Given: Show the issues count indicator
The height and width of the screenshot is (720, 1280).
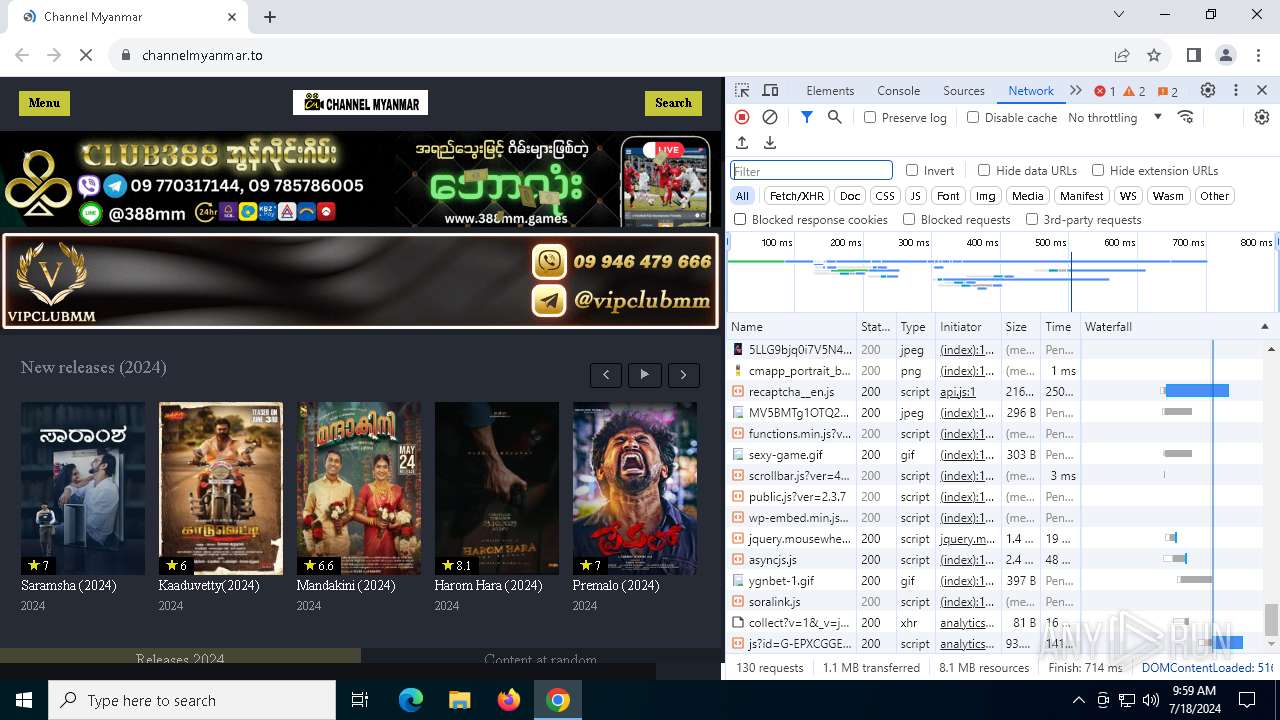Looking at the screenshot, I should click(1168, 91).
